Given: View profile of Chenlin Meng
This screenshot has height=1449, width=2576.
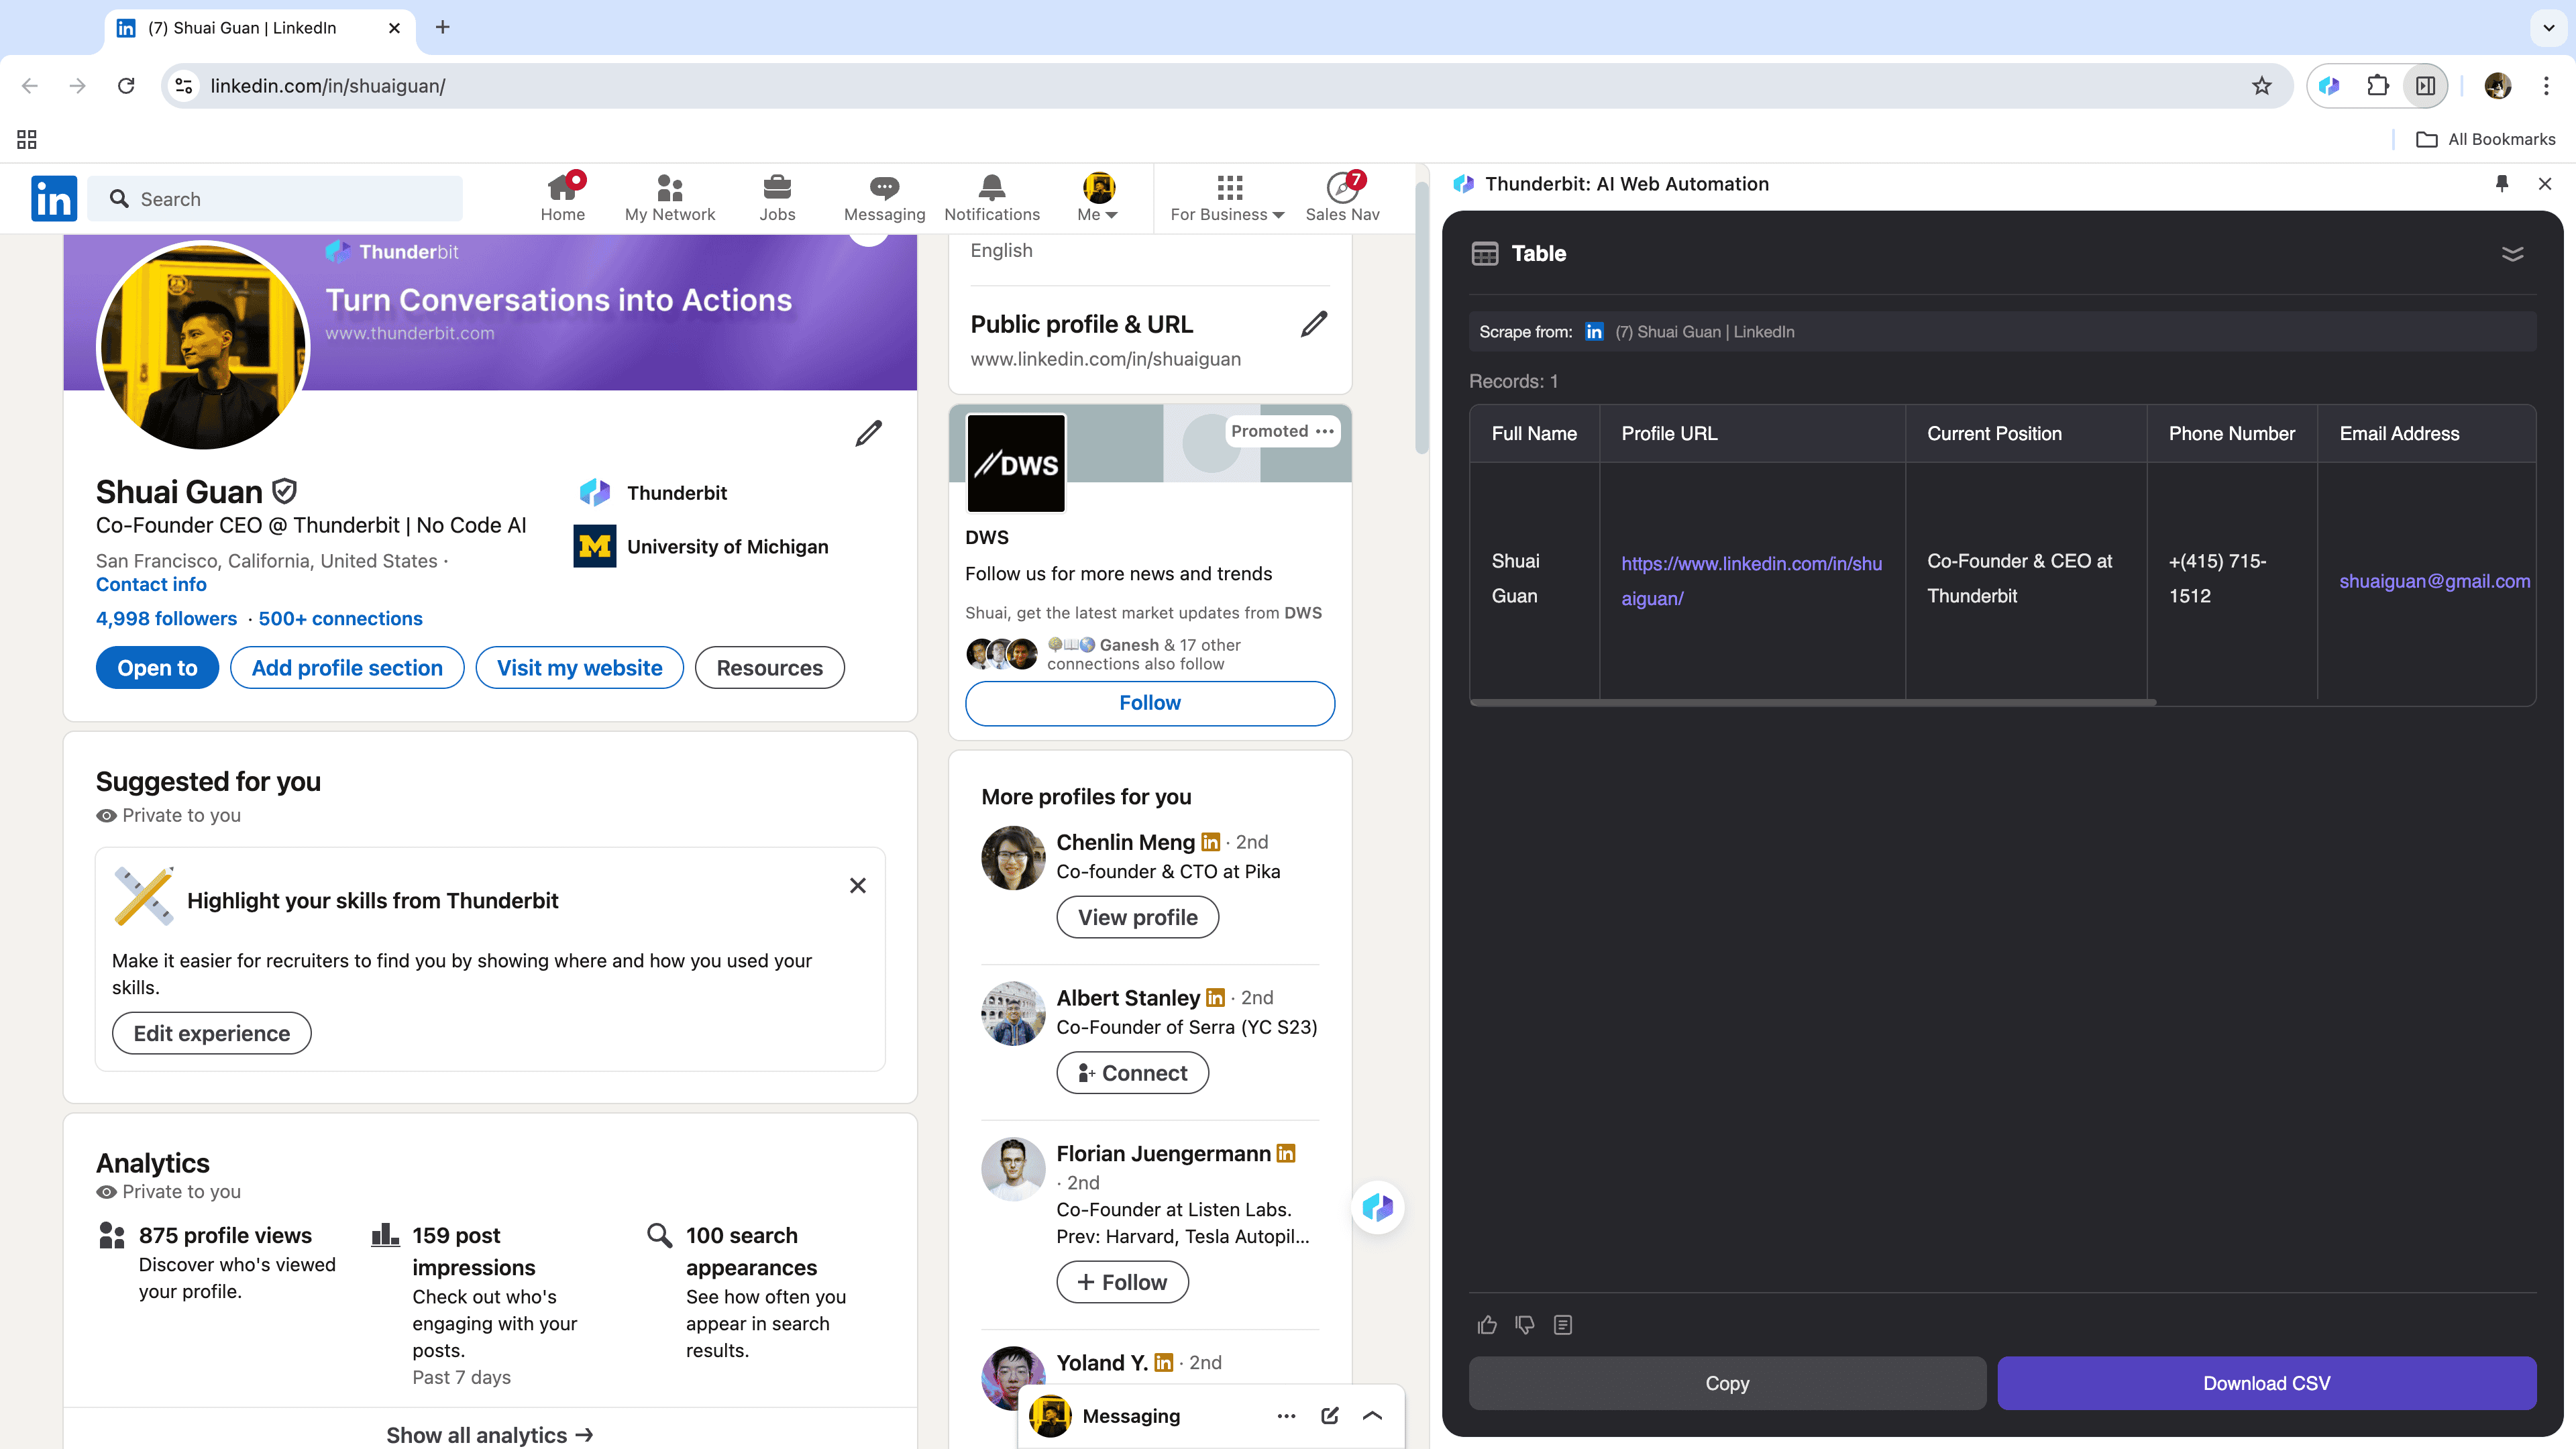Looking at the screenshot, I should [1137, 917].
